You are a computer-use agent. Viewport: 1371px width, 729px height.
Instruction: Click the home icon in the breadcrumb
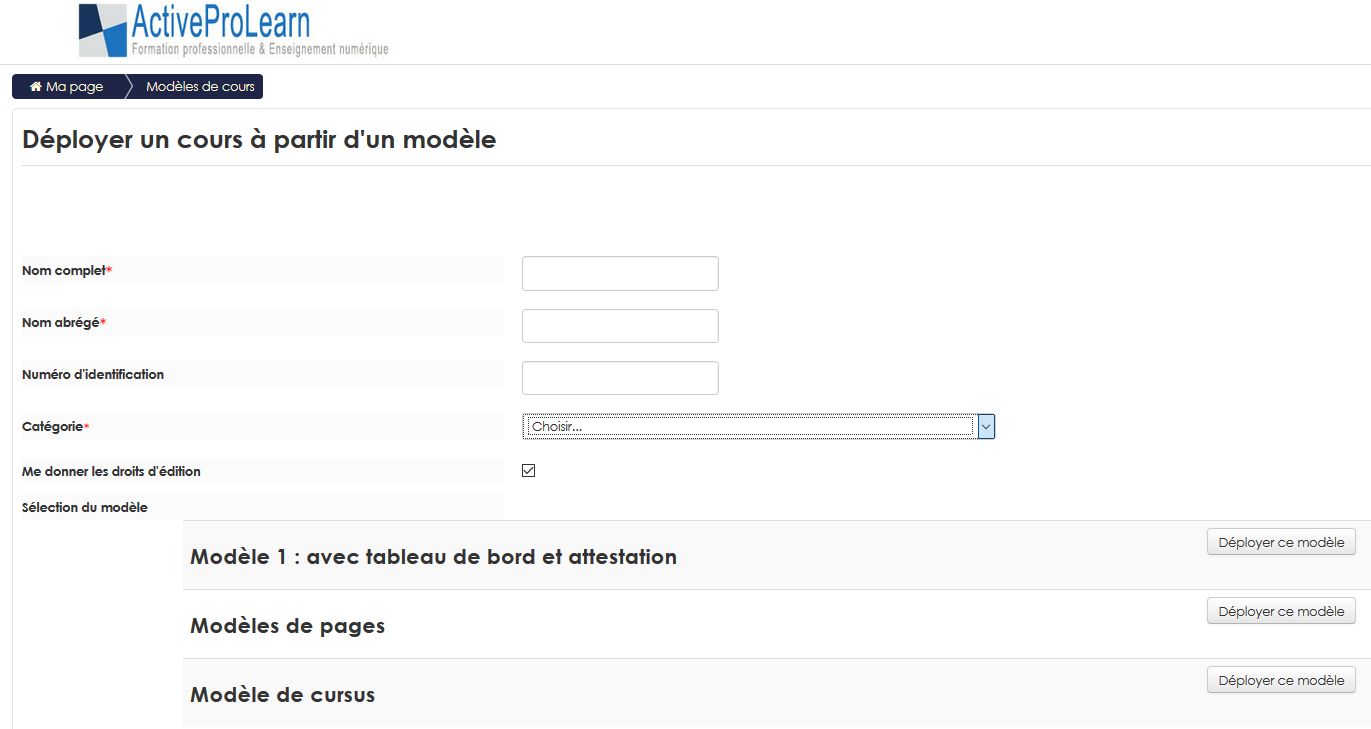pos(36,87)
